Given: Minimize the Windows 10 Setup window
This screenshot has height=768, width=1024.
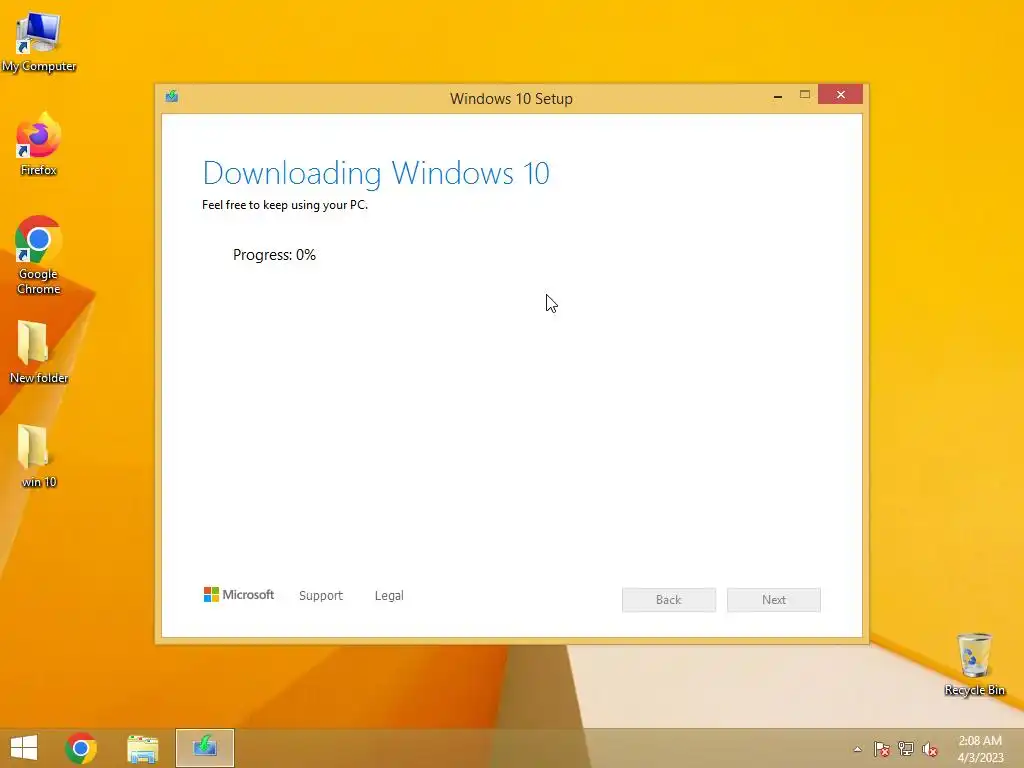Looking at the screenshot, I should [x=778, y=95].
